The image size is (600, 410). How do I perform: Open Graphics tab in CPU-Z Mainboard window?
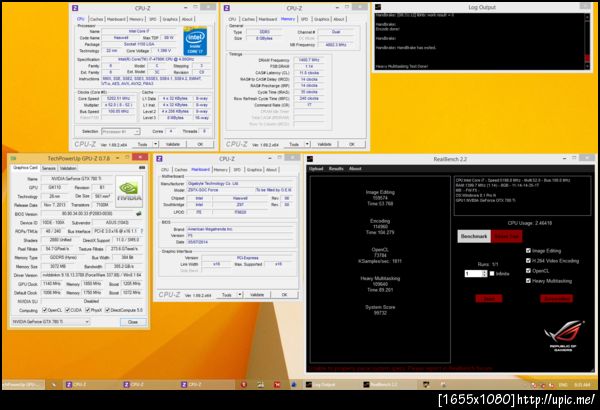point(254,170)
